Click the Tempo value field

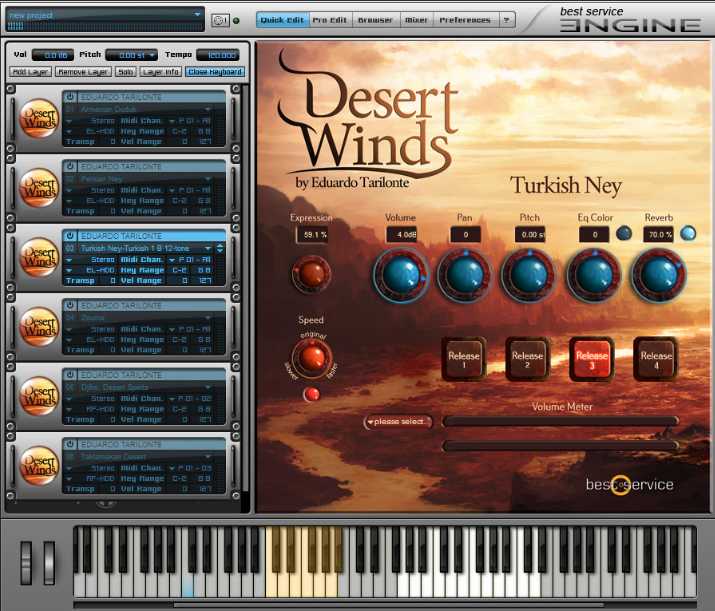218,55
